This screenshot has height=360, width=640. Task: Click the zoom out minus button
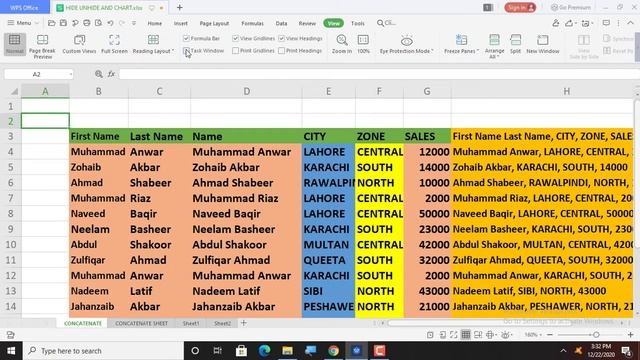(550, 335)
